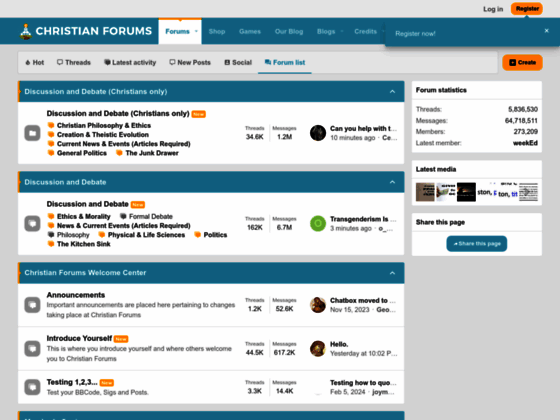Open the dark third media thumbnail
Viewport: 560px width, 420px height.
466,192
